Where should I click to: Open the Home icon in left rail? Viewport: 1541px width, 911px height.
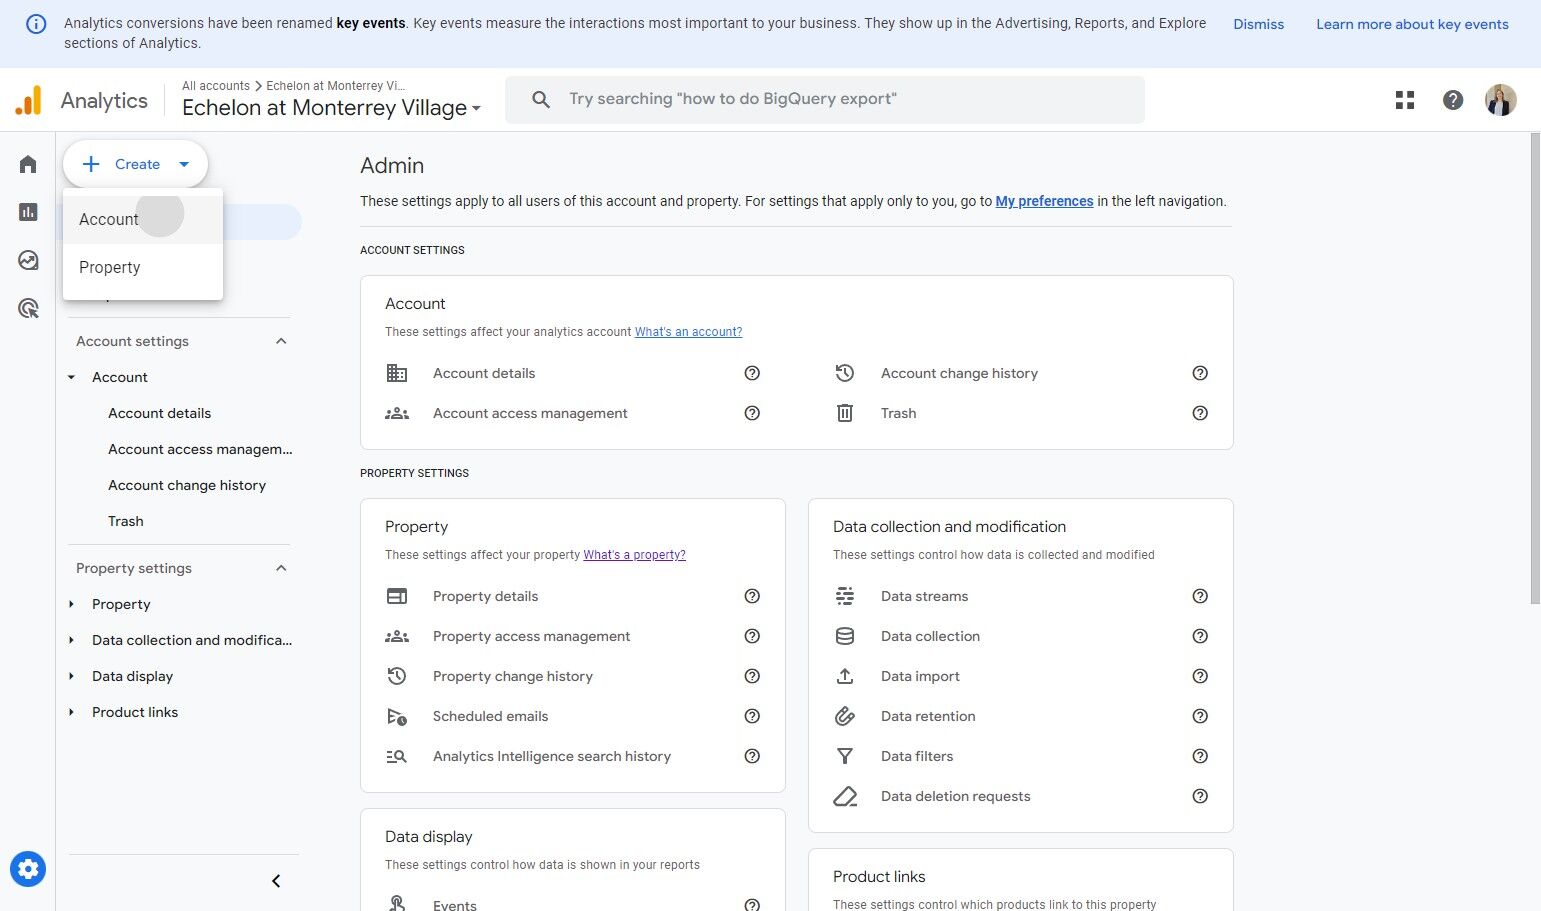[28, 164]
